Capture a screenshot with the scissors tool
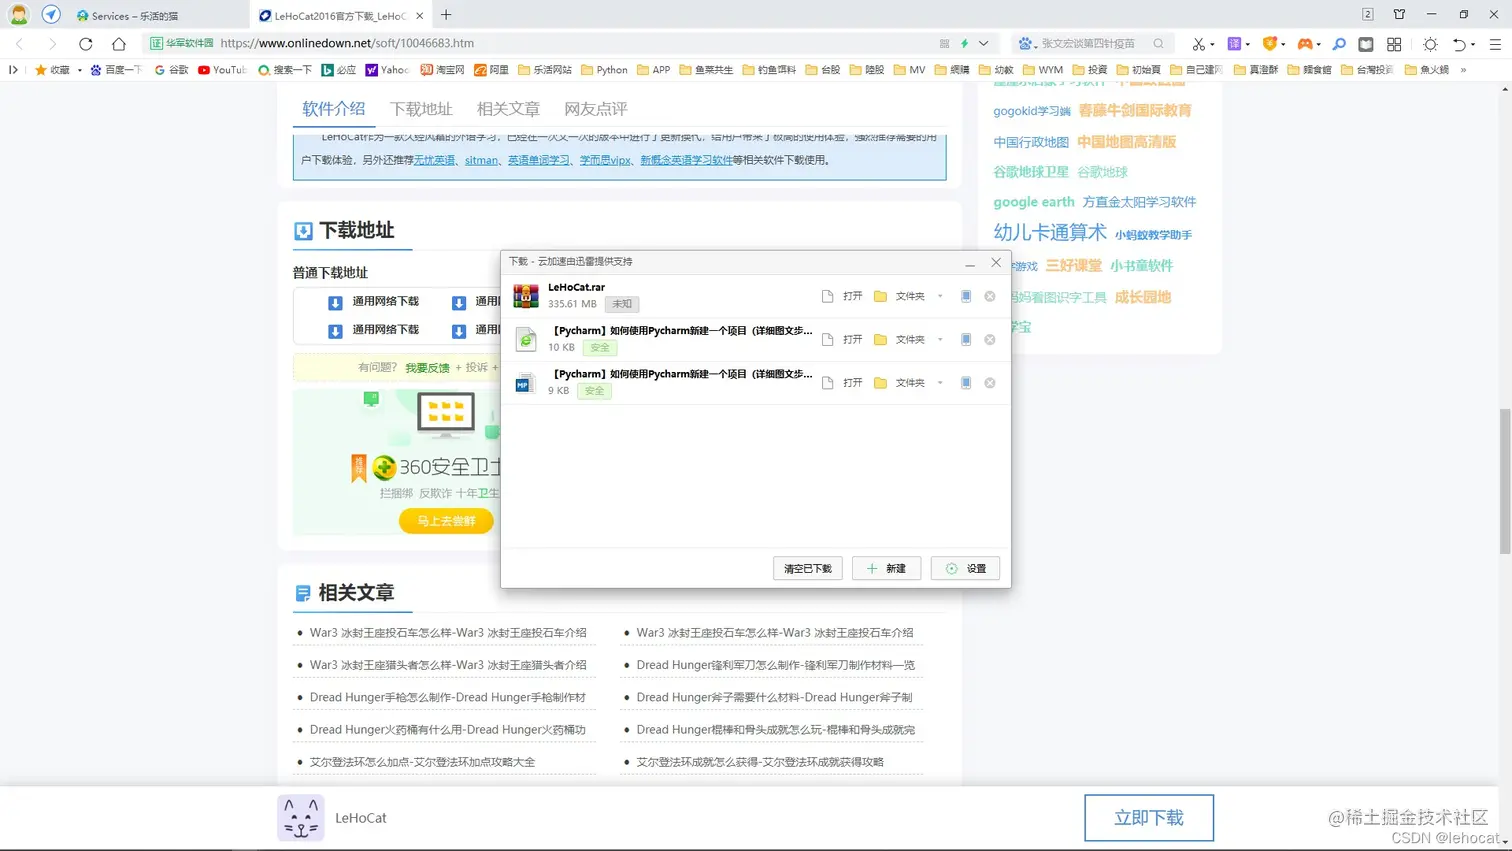Viewport: 1512px width, 851px height. [1199, 43]
